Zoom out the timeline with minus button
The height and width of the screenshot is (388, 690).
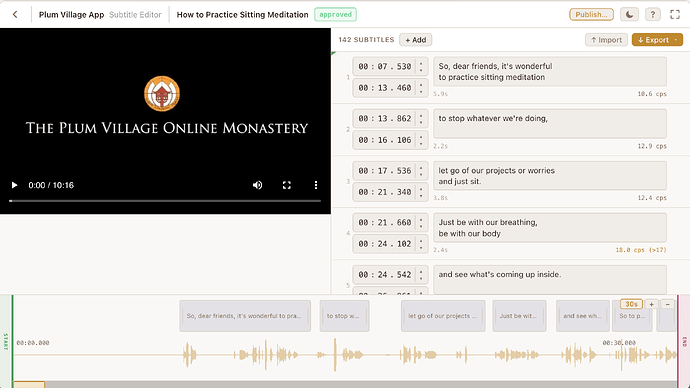[668, 304]
